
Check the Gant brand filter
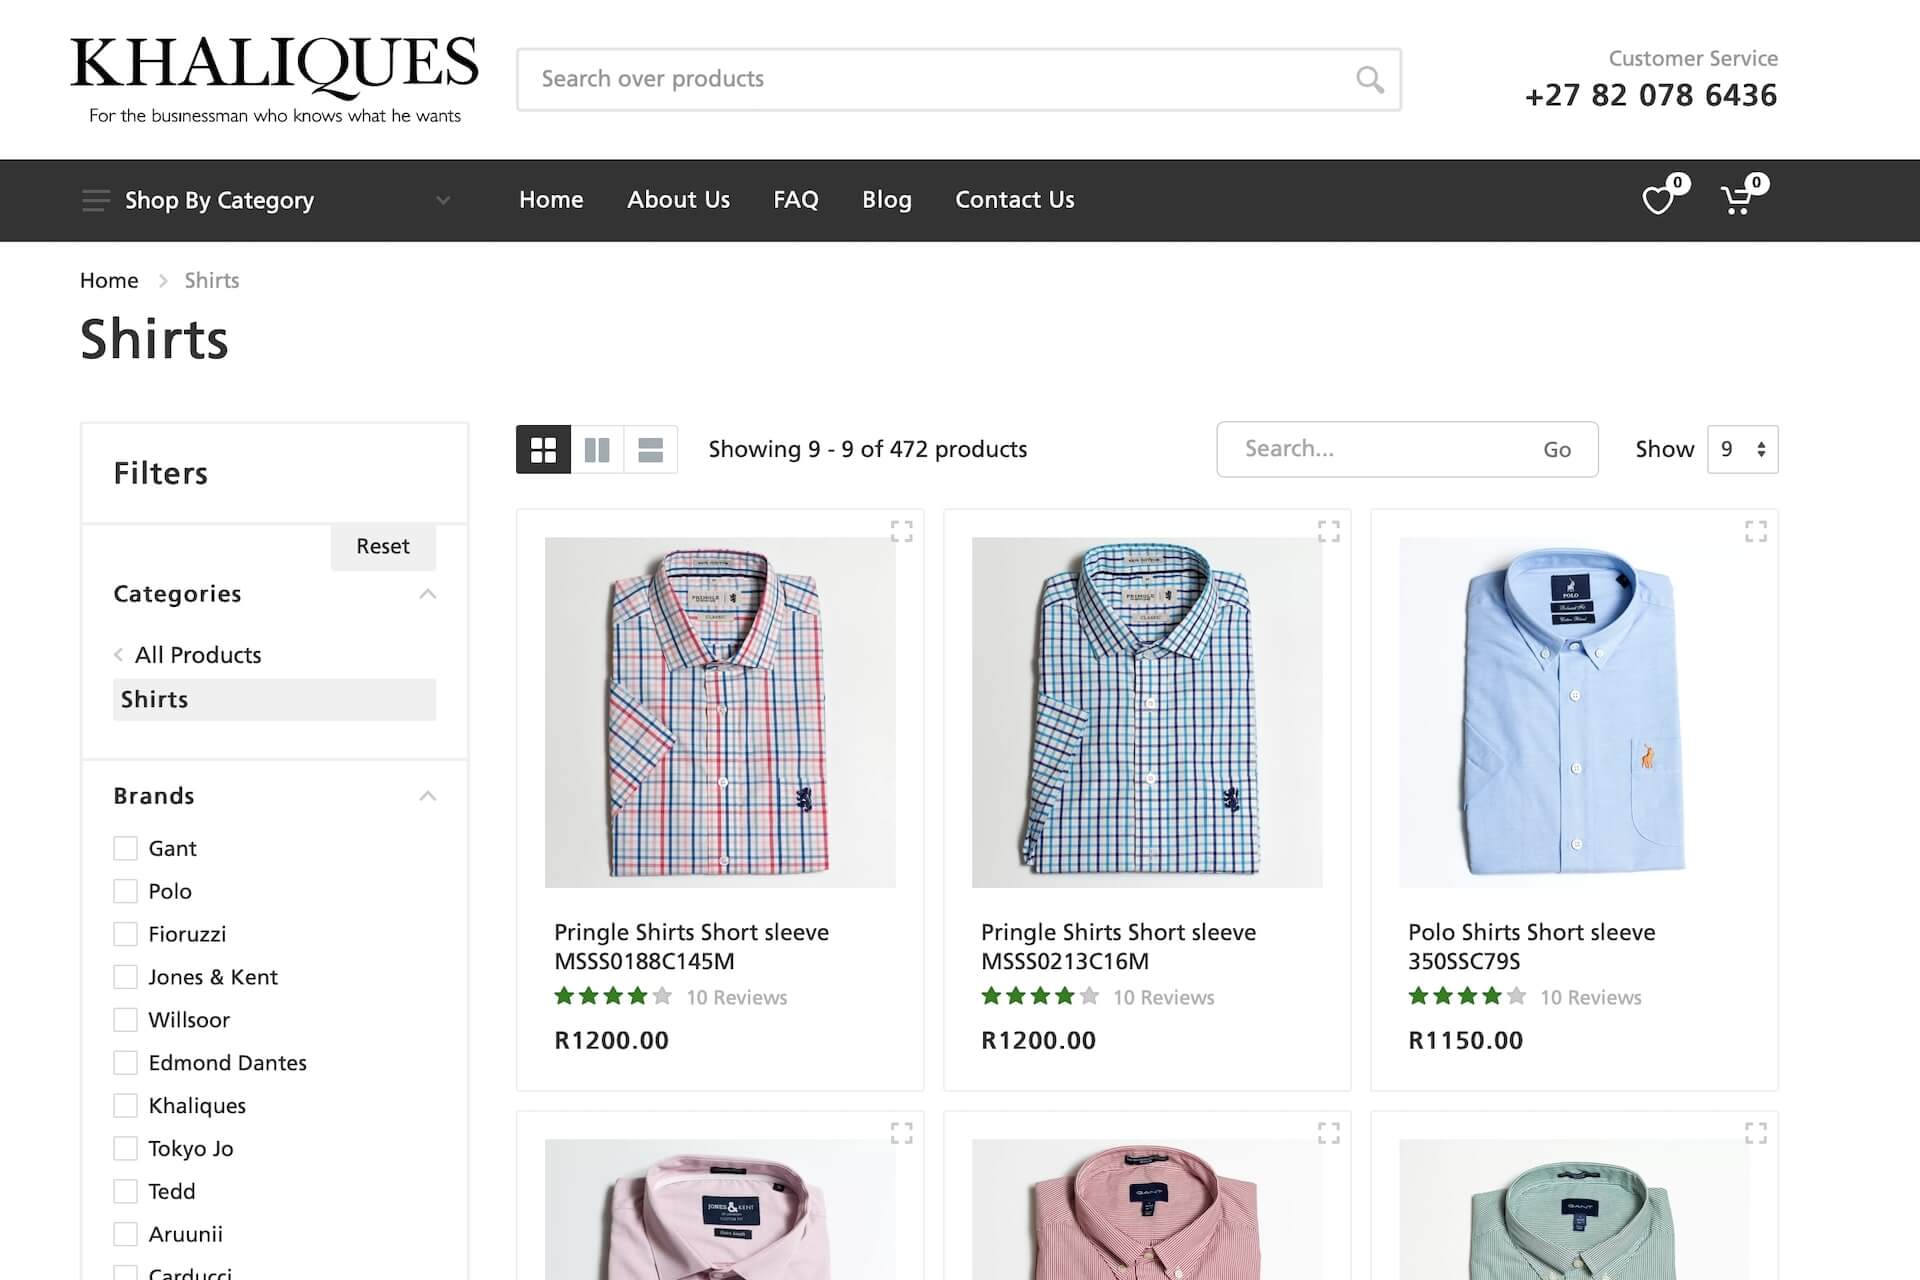pyautogui.click(x=125, y=848)
